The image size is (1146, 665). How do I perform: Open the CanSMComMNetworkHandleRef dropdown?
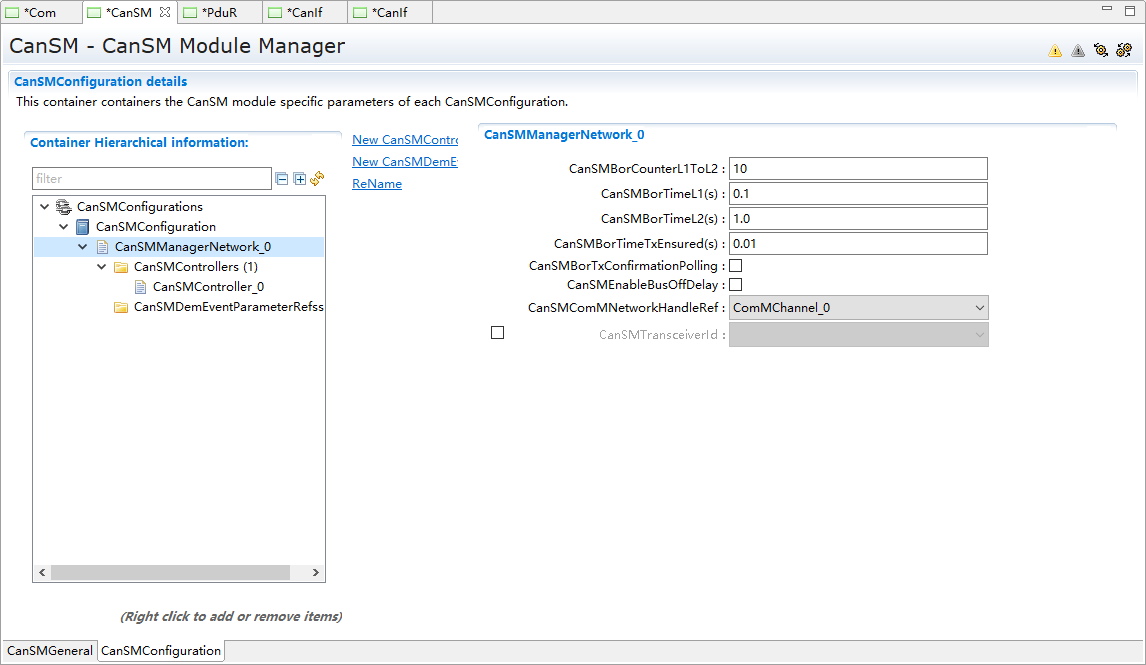(x=858, y=308)
